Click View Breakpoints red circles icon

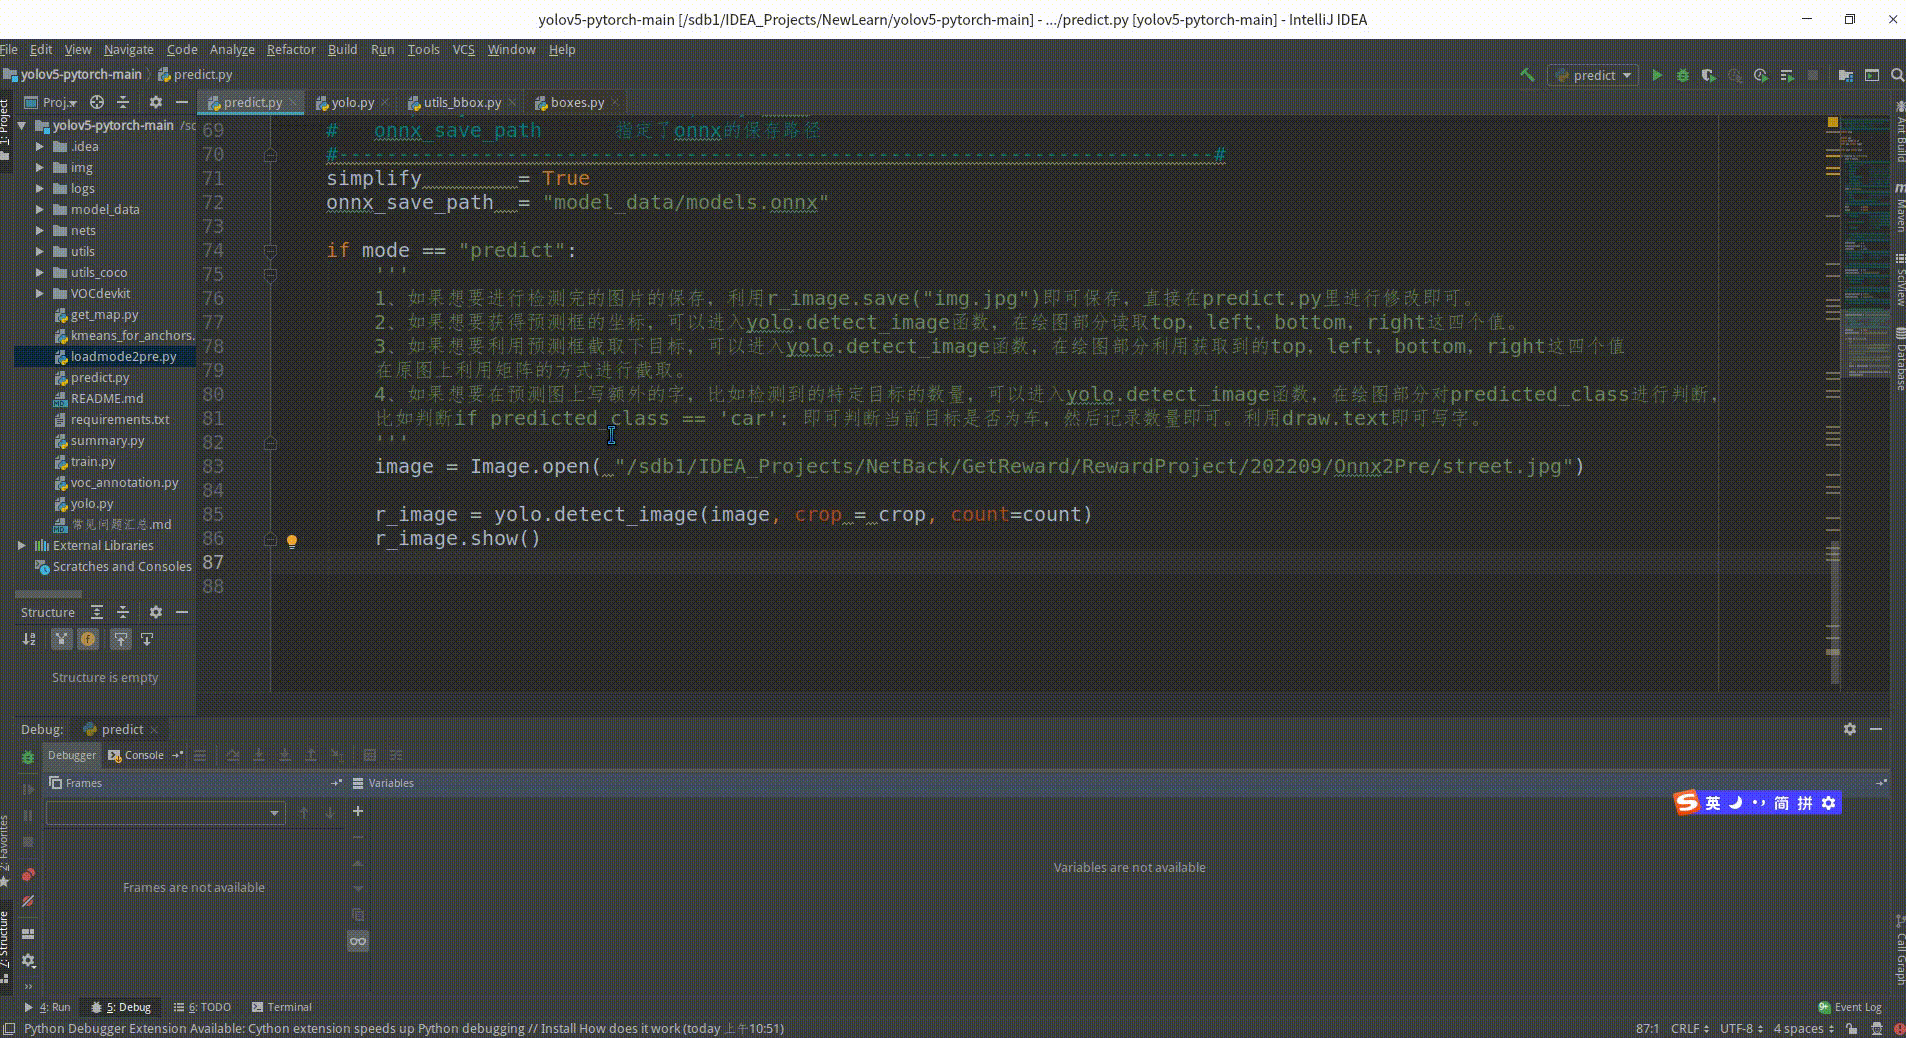(x=28, y=875)
